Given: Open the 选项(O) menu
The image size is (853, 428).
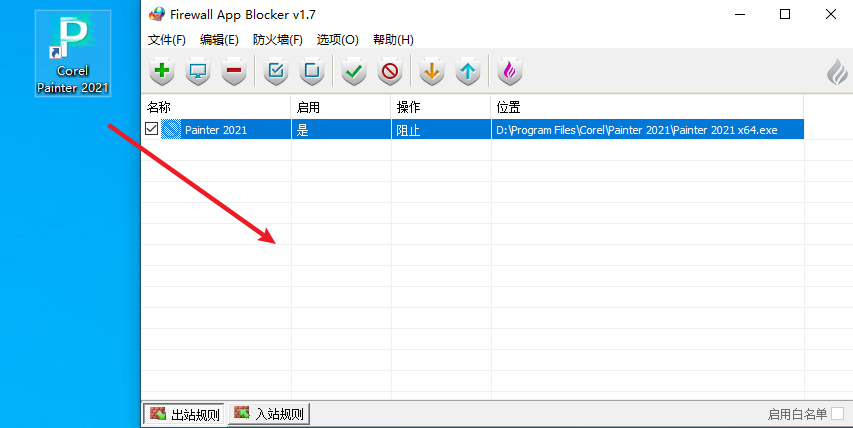Looking at the screenshot, I should coord(338,40).
